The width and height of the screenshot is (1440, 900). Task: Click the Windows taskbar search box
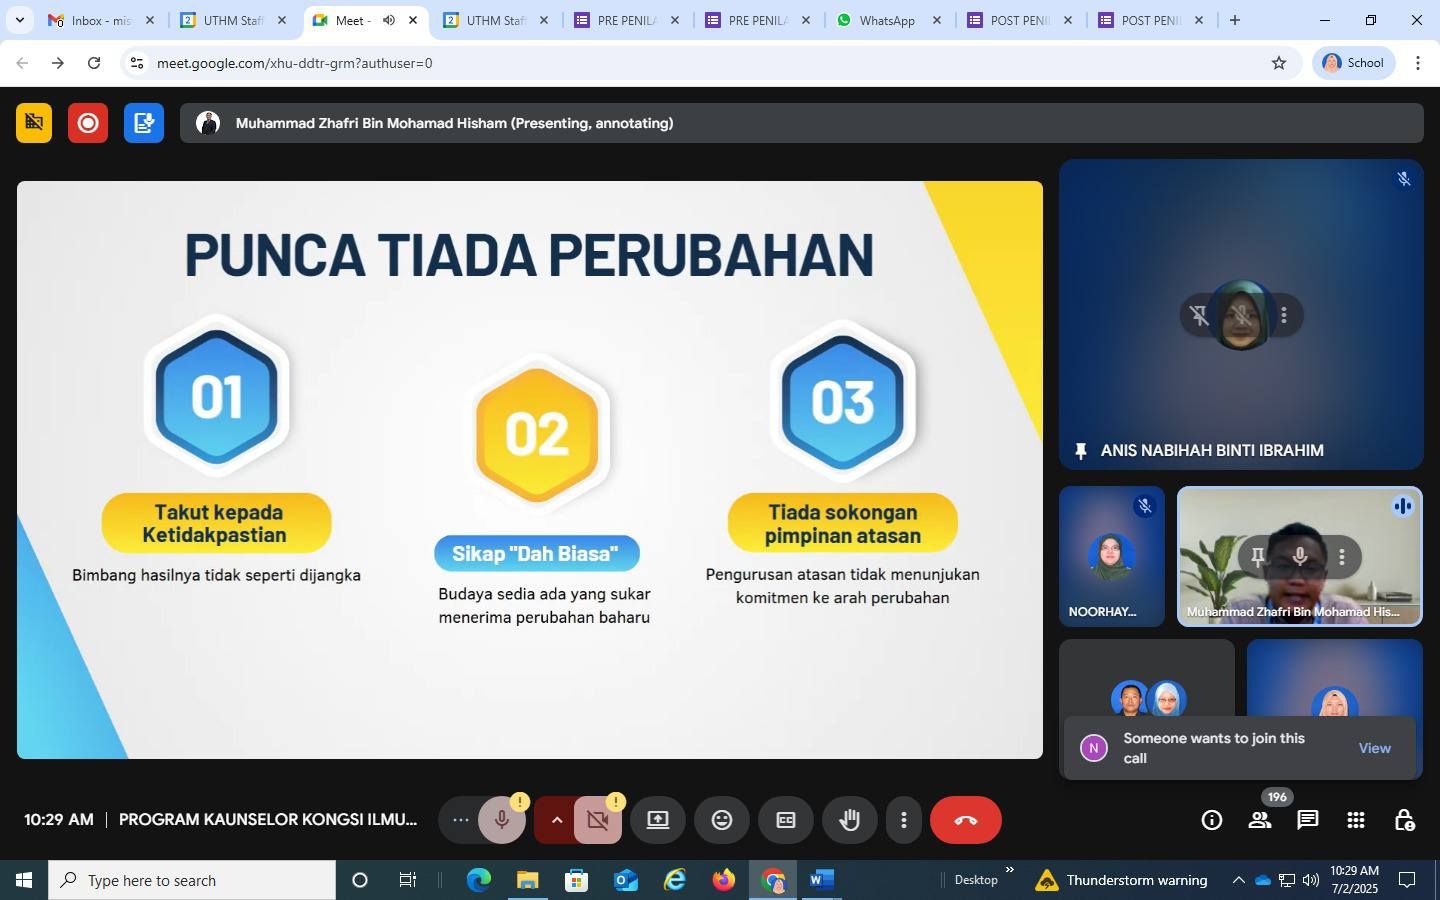tap(192, 880)
